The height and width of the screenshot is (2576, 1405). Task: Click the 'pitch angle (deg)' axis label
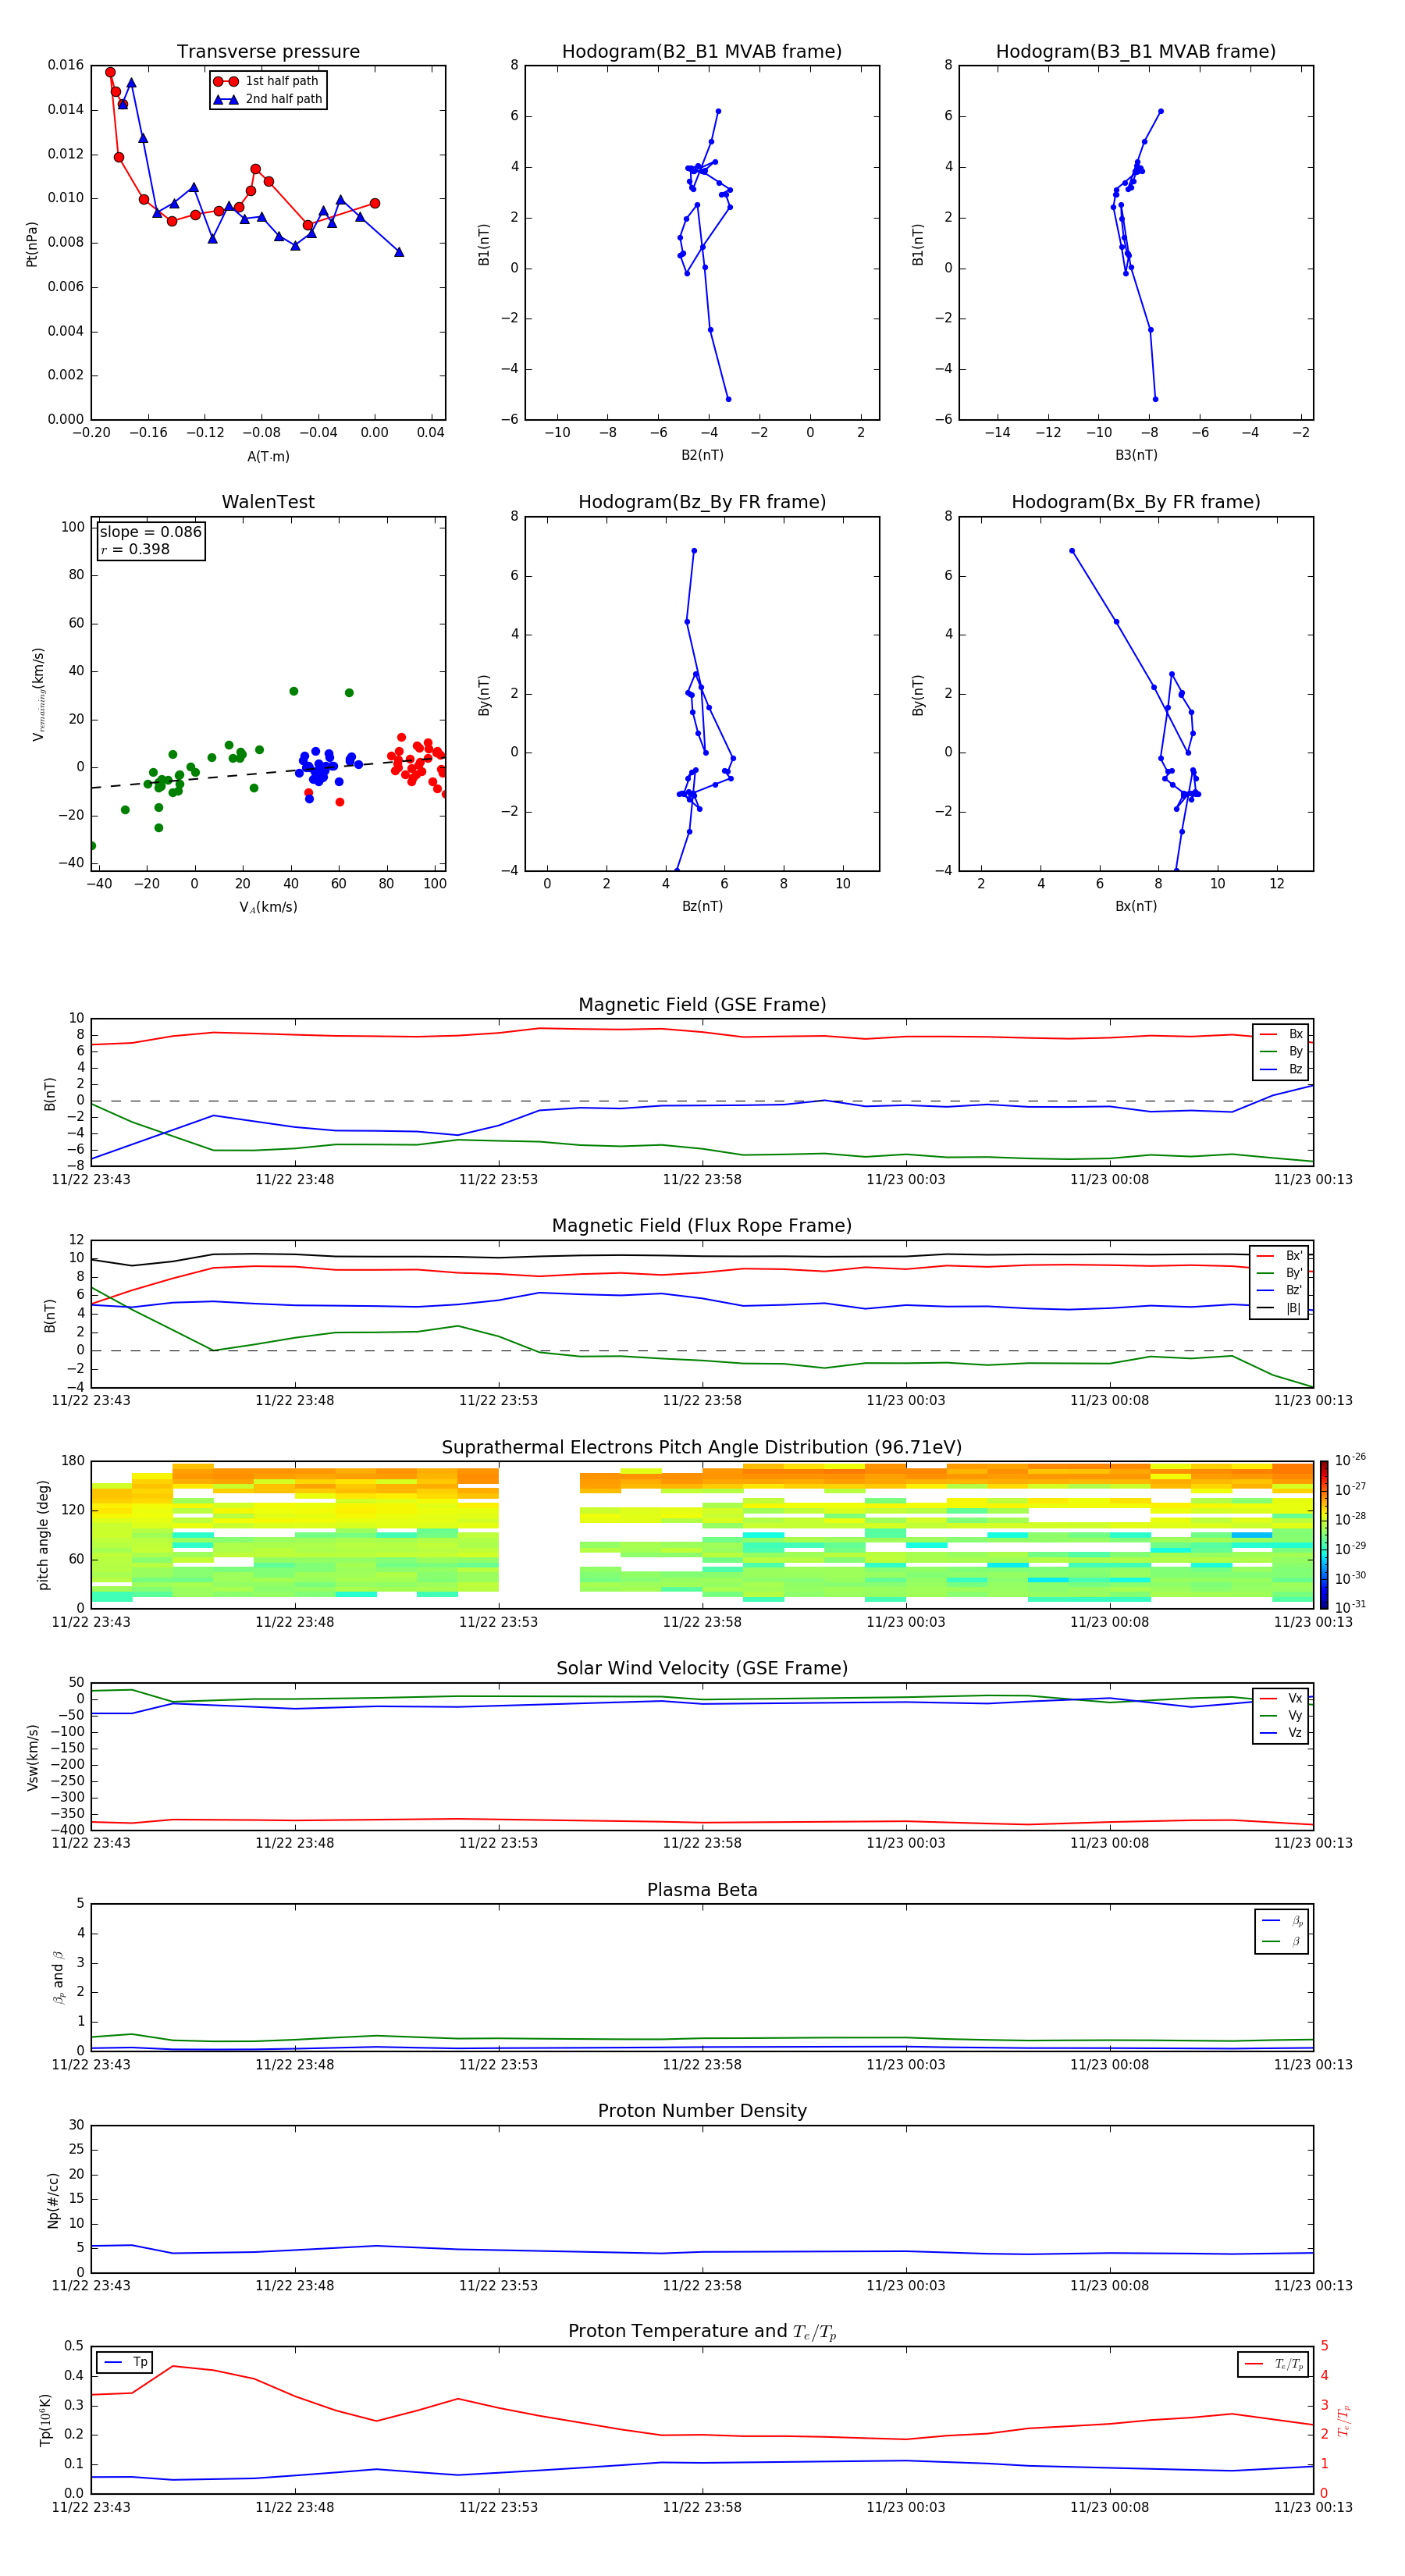coord(43,1535)
